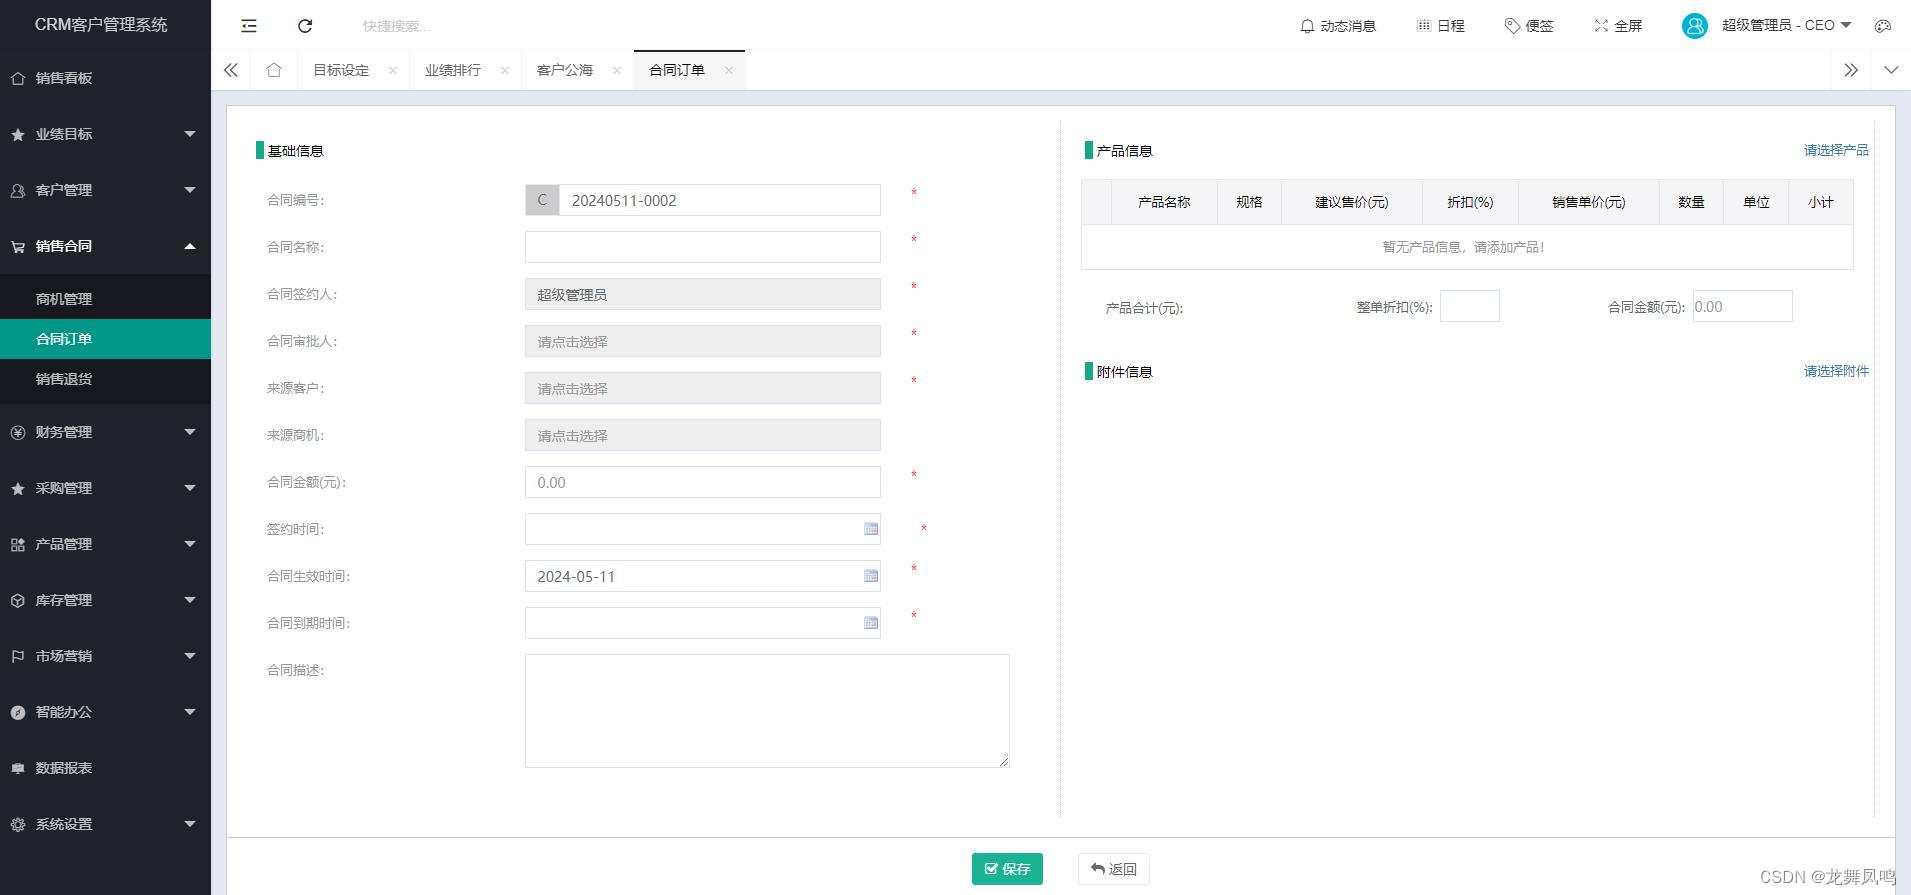
Task: Click the 合同名称 input field
Action: pyautogui.click(x=703, y=247)
